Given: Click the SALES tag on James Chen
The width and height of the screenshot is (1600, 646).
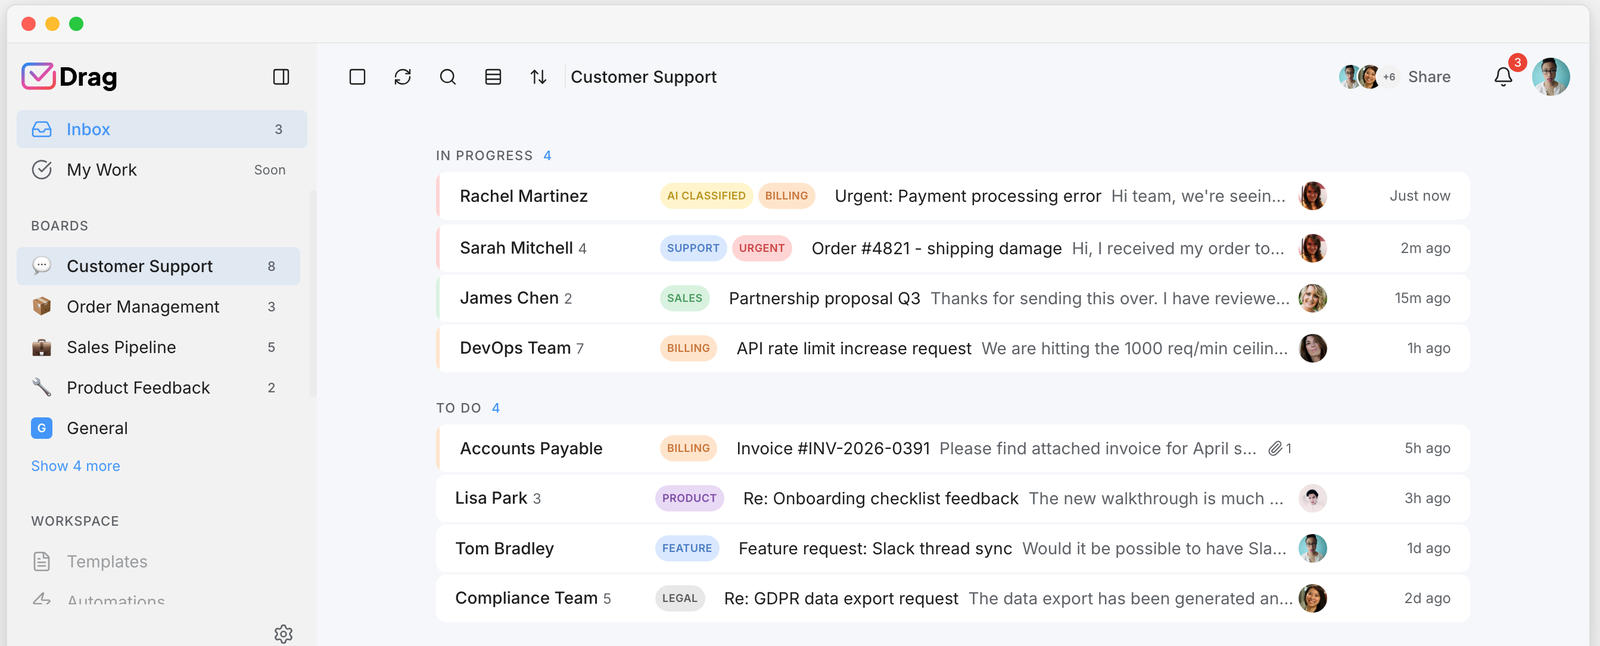Looking at the screenshot, I should (x=685, y=298).
